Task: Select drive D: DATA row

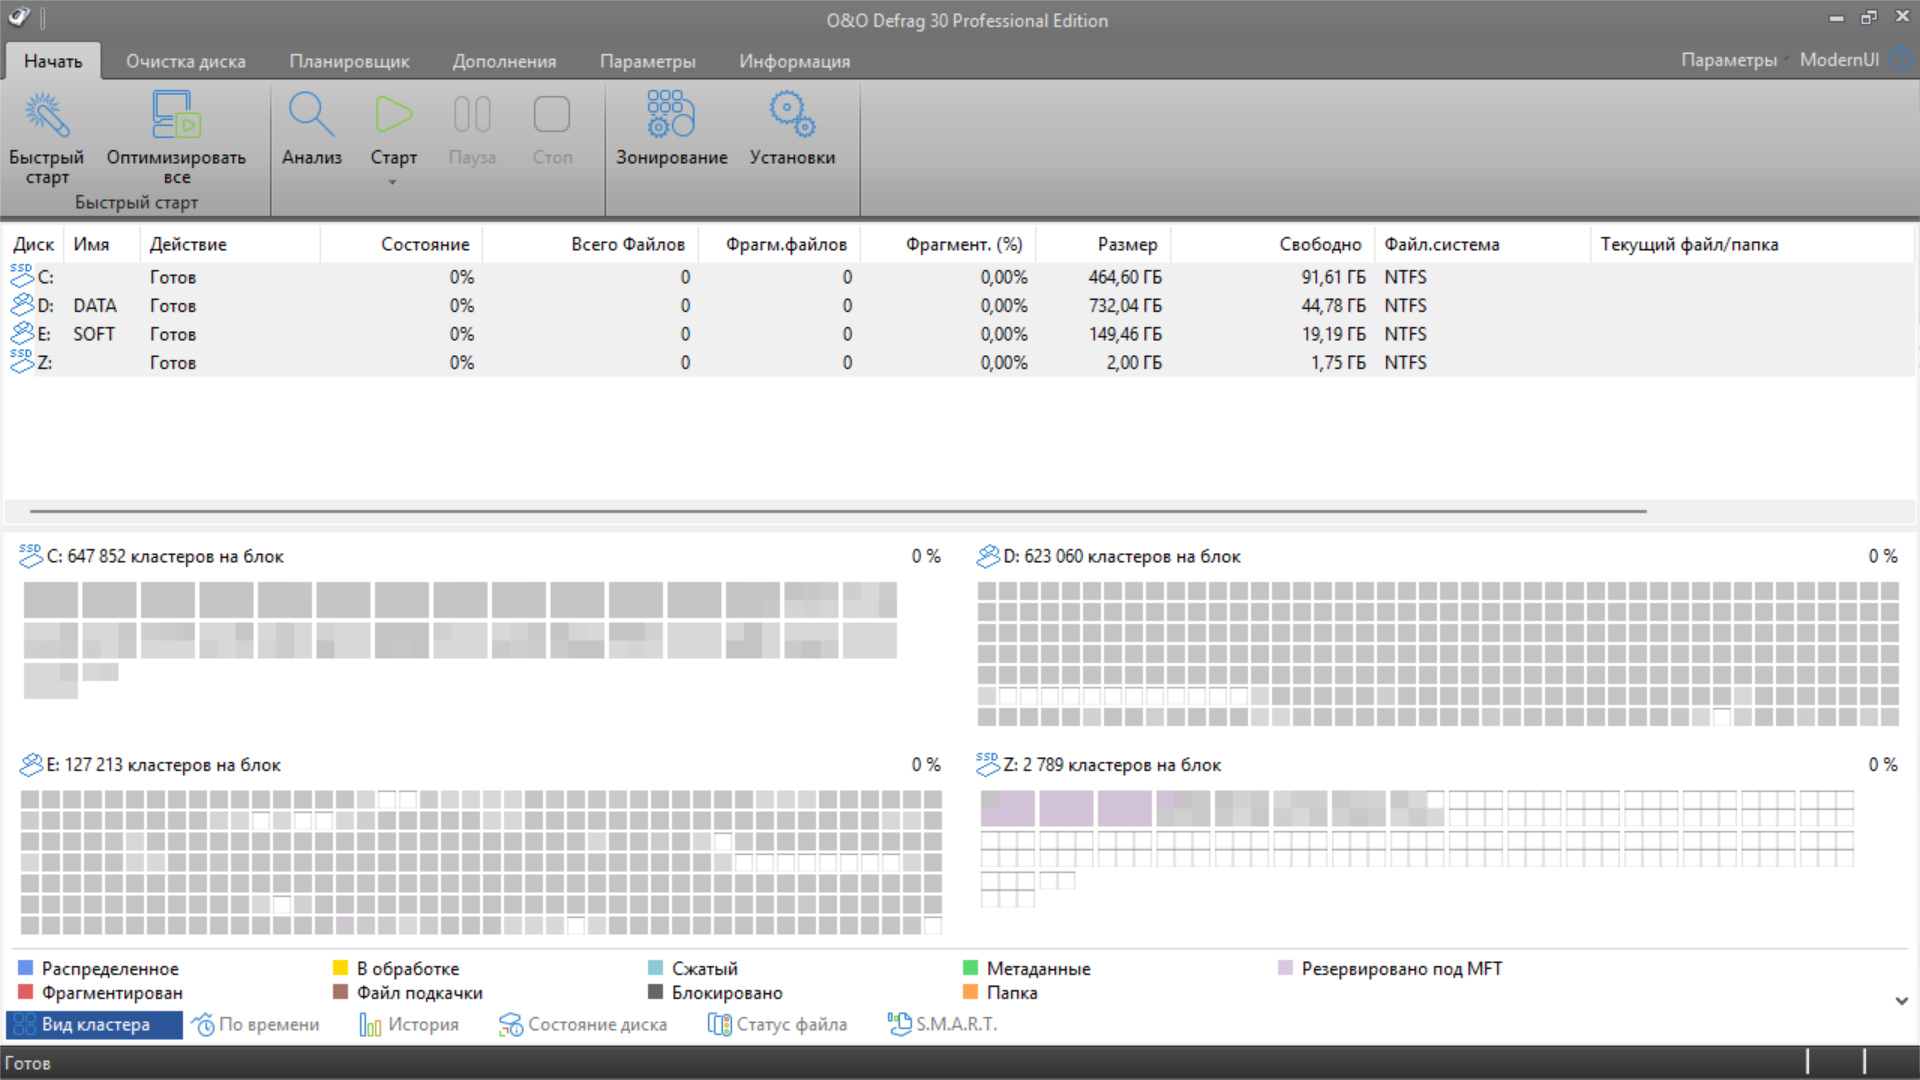Action: coord(95,305)
